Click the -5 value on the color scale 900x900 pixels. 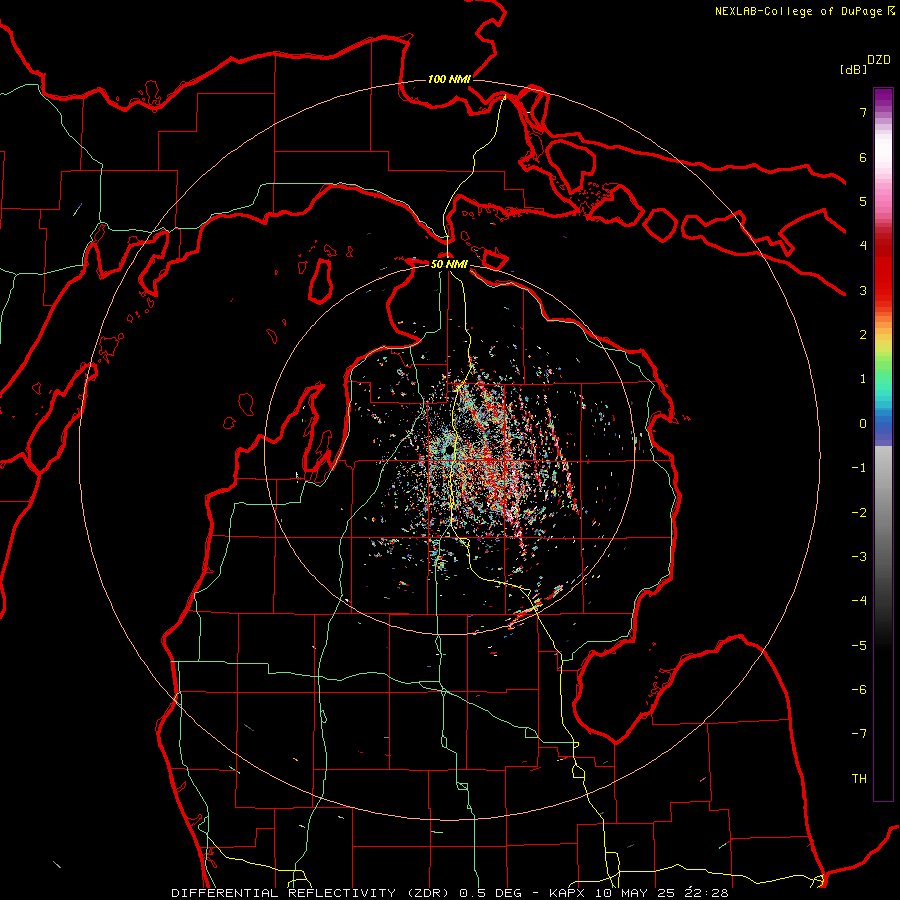(x=859, y=646)
